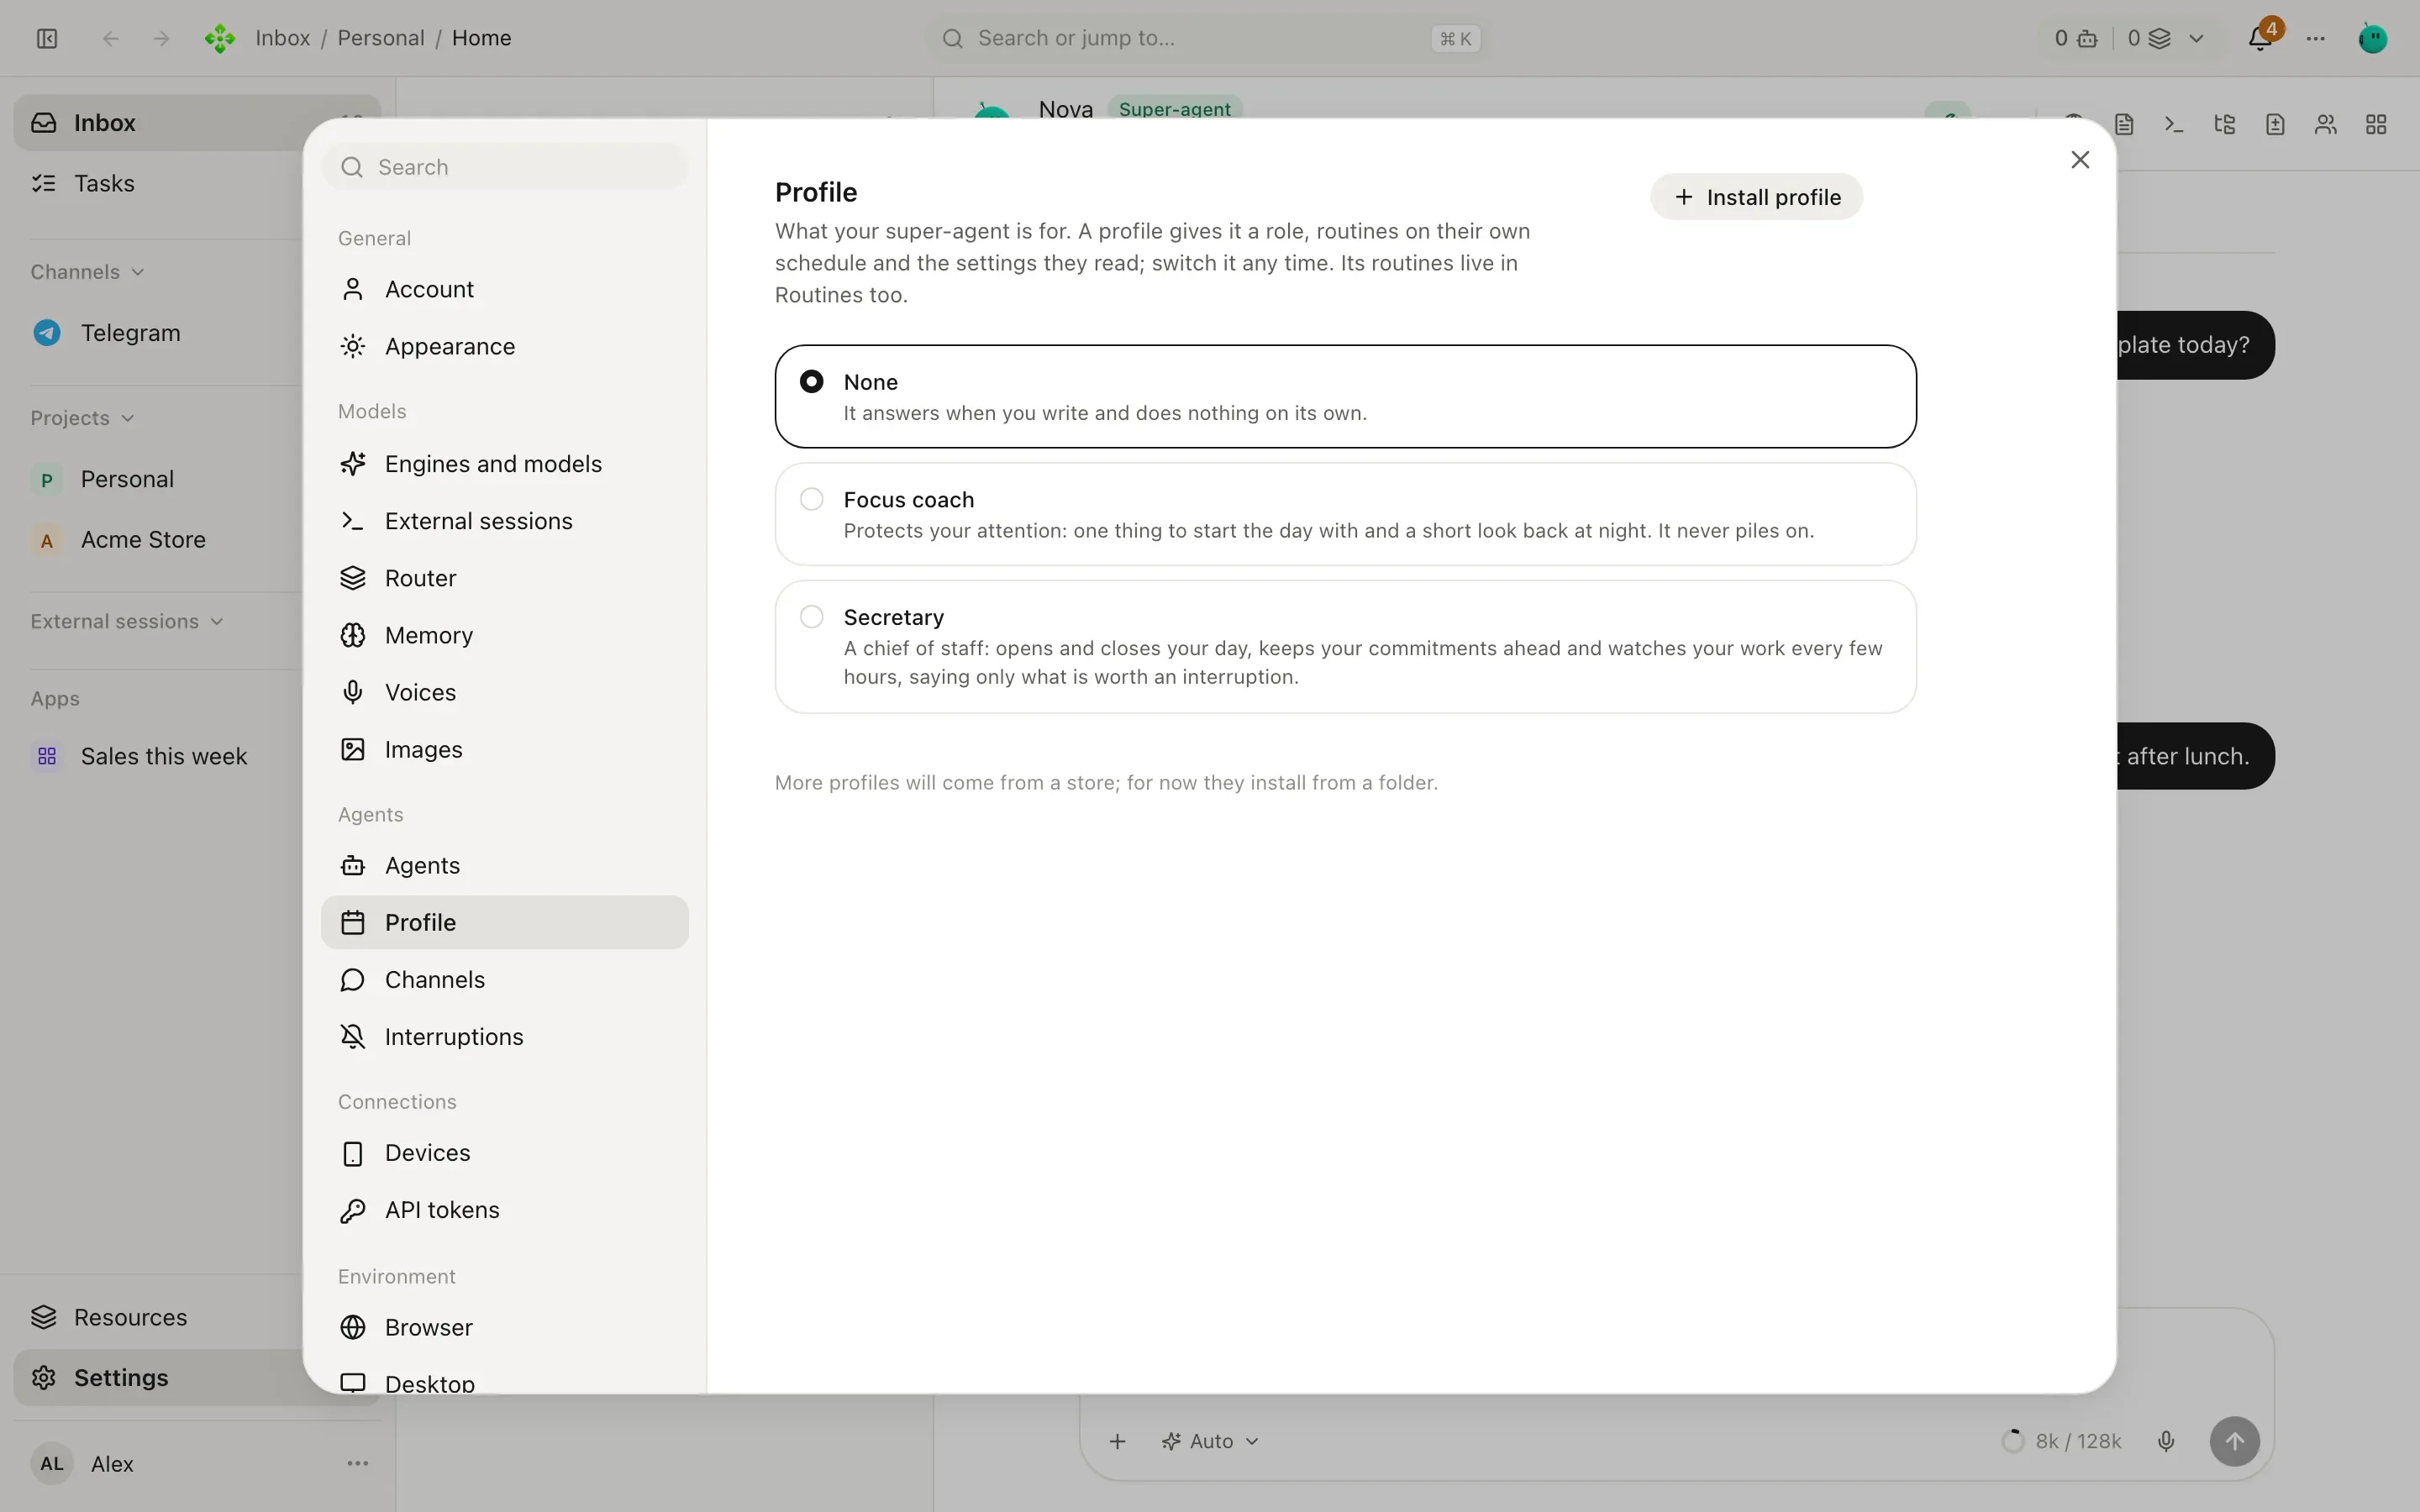The height and width of the screenshot is (1512, 2420).
Task: Expand the top bar layers counter chevron
Action: tap(2196, 38)
